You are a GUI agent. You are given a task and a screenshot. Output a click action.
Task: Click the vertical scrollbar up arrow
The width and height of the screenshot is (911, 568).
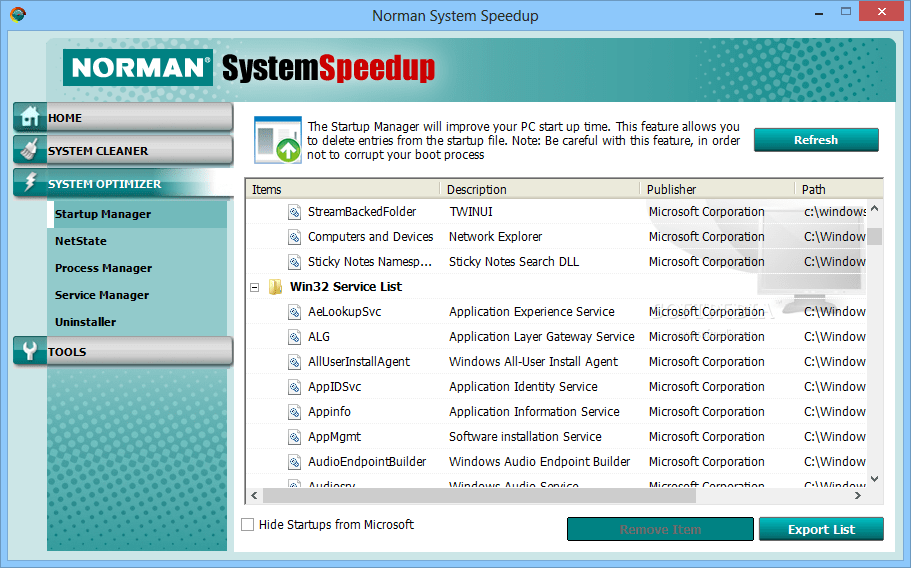(x=874, y=208)
